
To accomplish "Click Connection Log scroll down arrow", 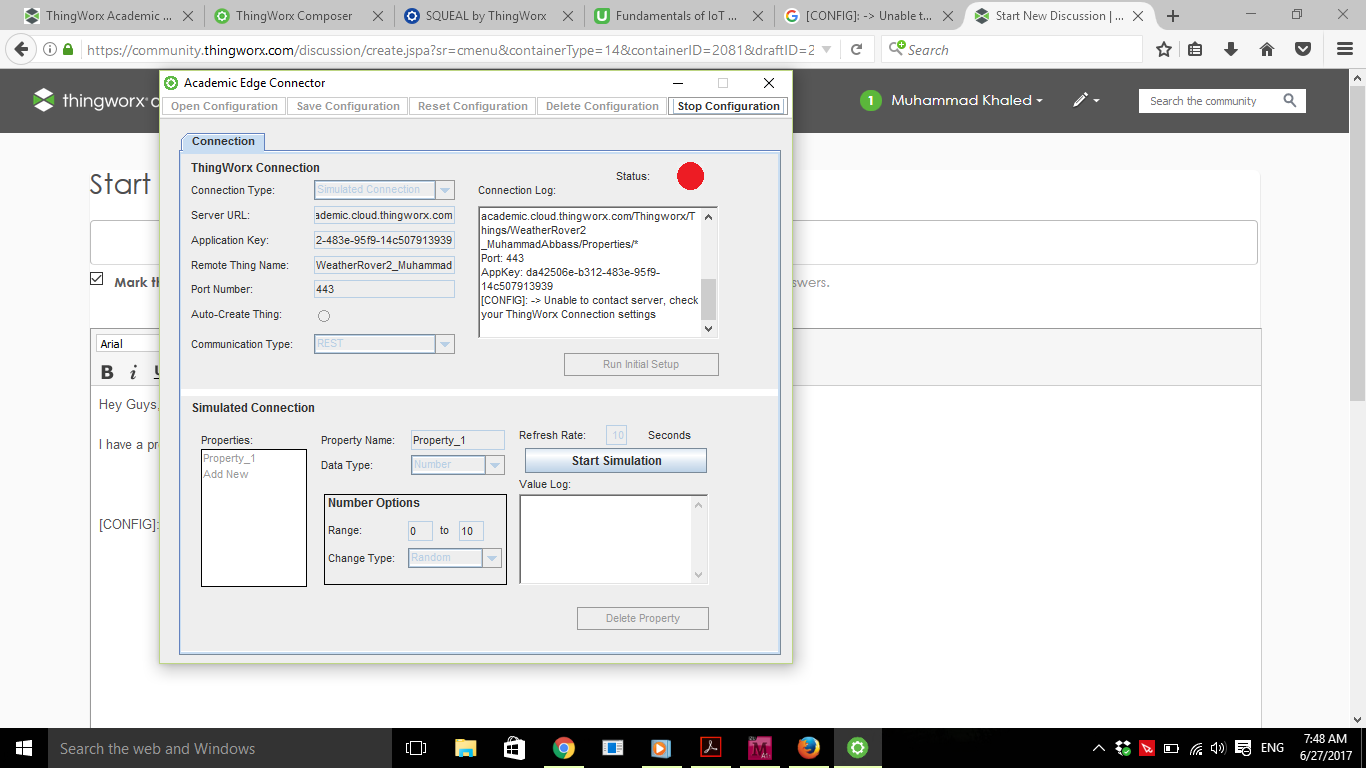I will pyautogui.click(x=709, y=329).
